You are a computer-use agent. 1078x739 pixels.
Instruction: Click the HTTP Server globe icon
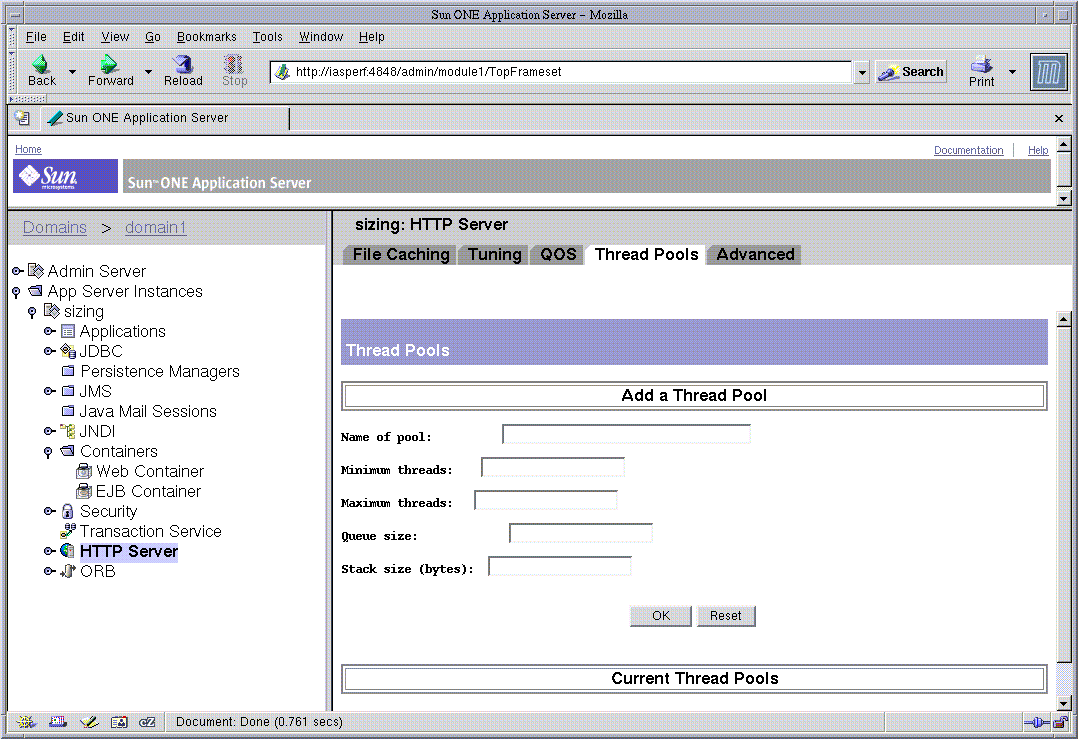67,551
